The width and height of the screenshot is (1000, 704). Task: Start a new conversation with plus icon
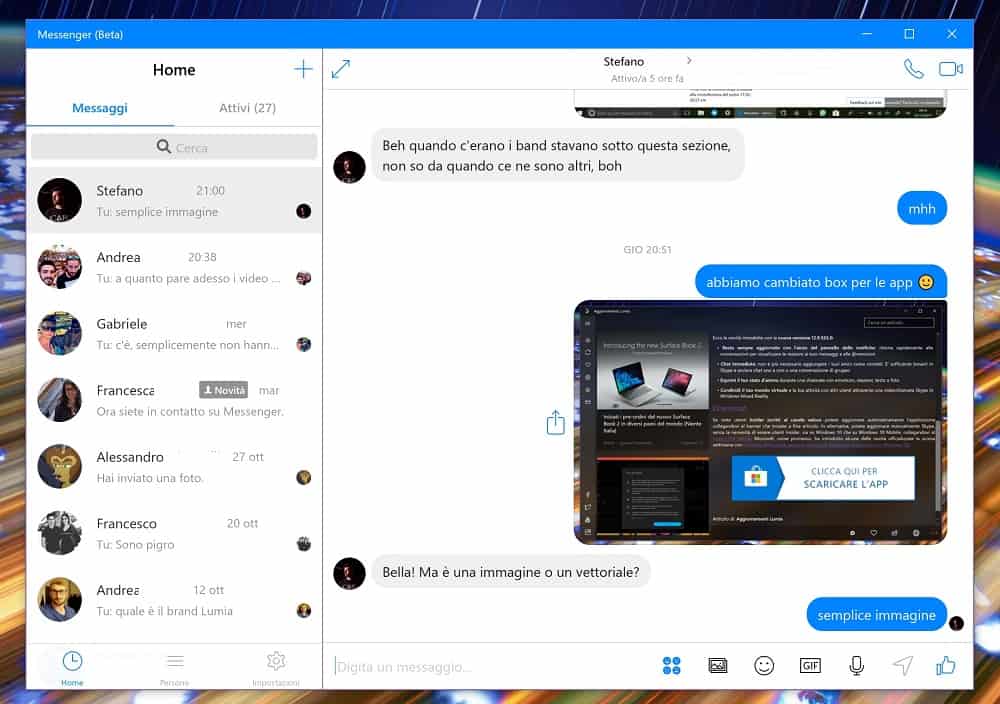[304, 69]
